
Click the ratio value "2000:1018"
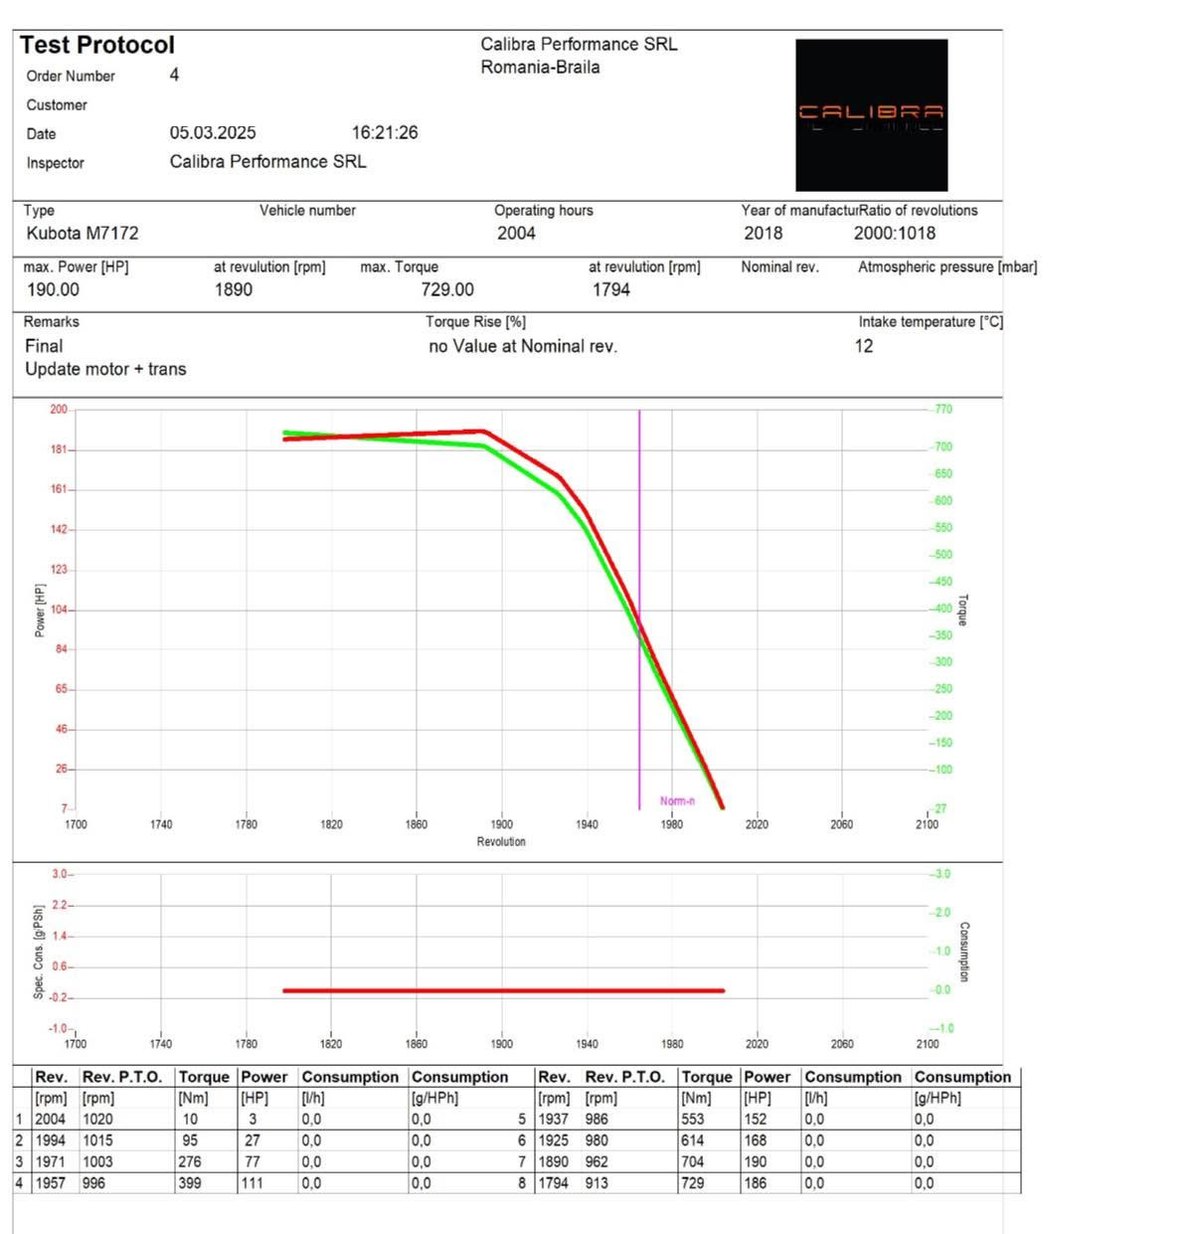(894, 233)
